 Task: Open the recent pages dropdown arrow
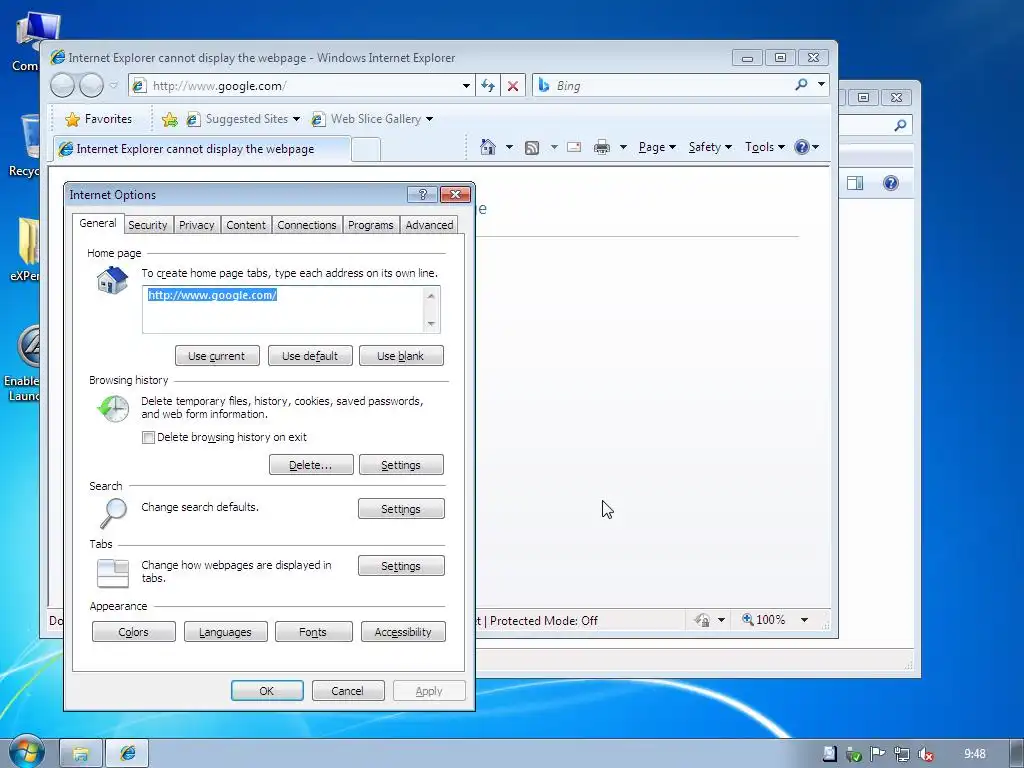point(114,86)
